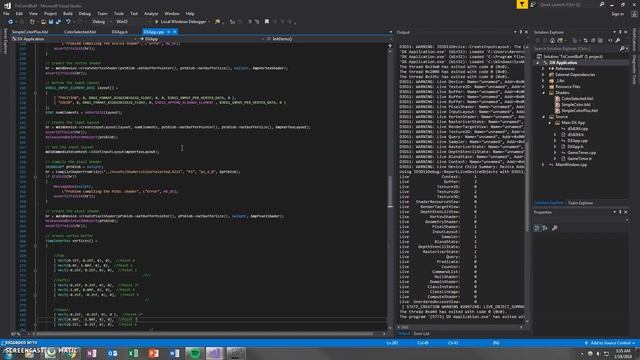
Task: Select GameTimer.cpp in Solution Explorer
Action: click(581, 153)
